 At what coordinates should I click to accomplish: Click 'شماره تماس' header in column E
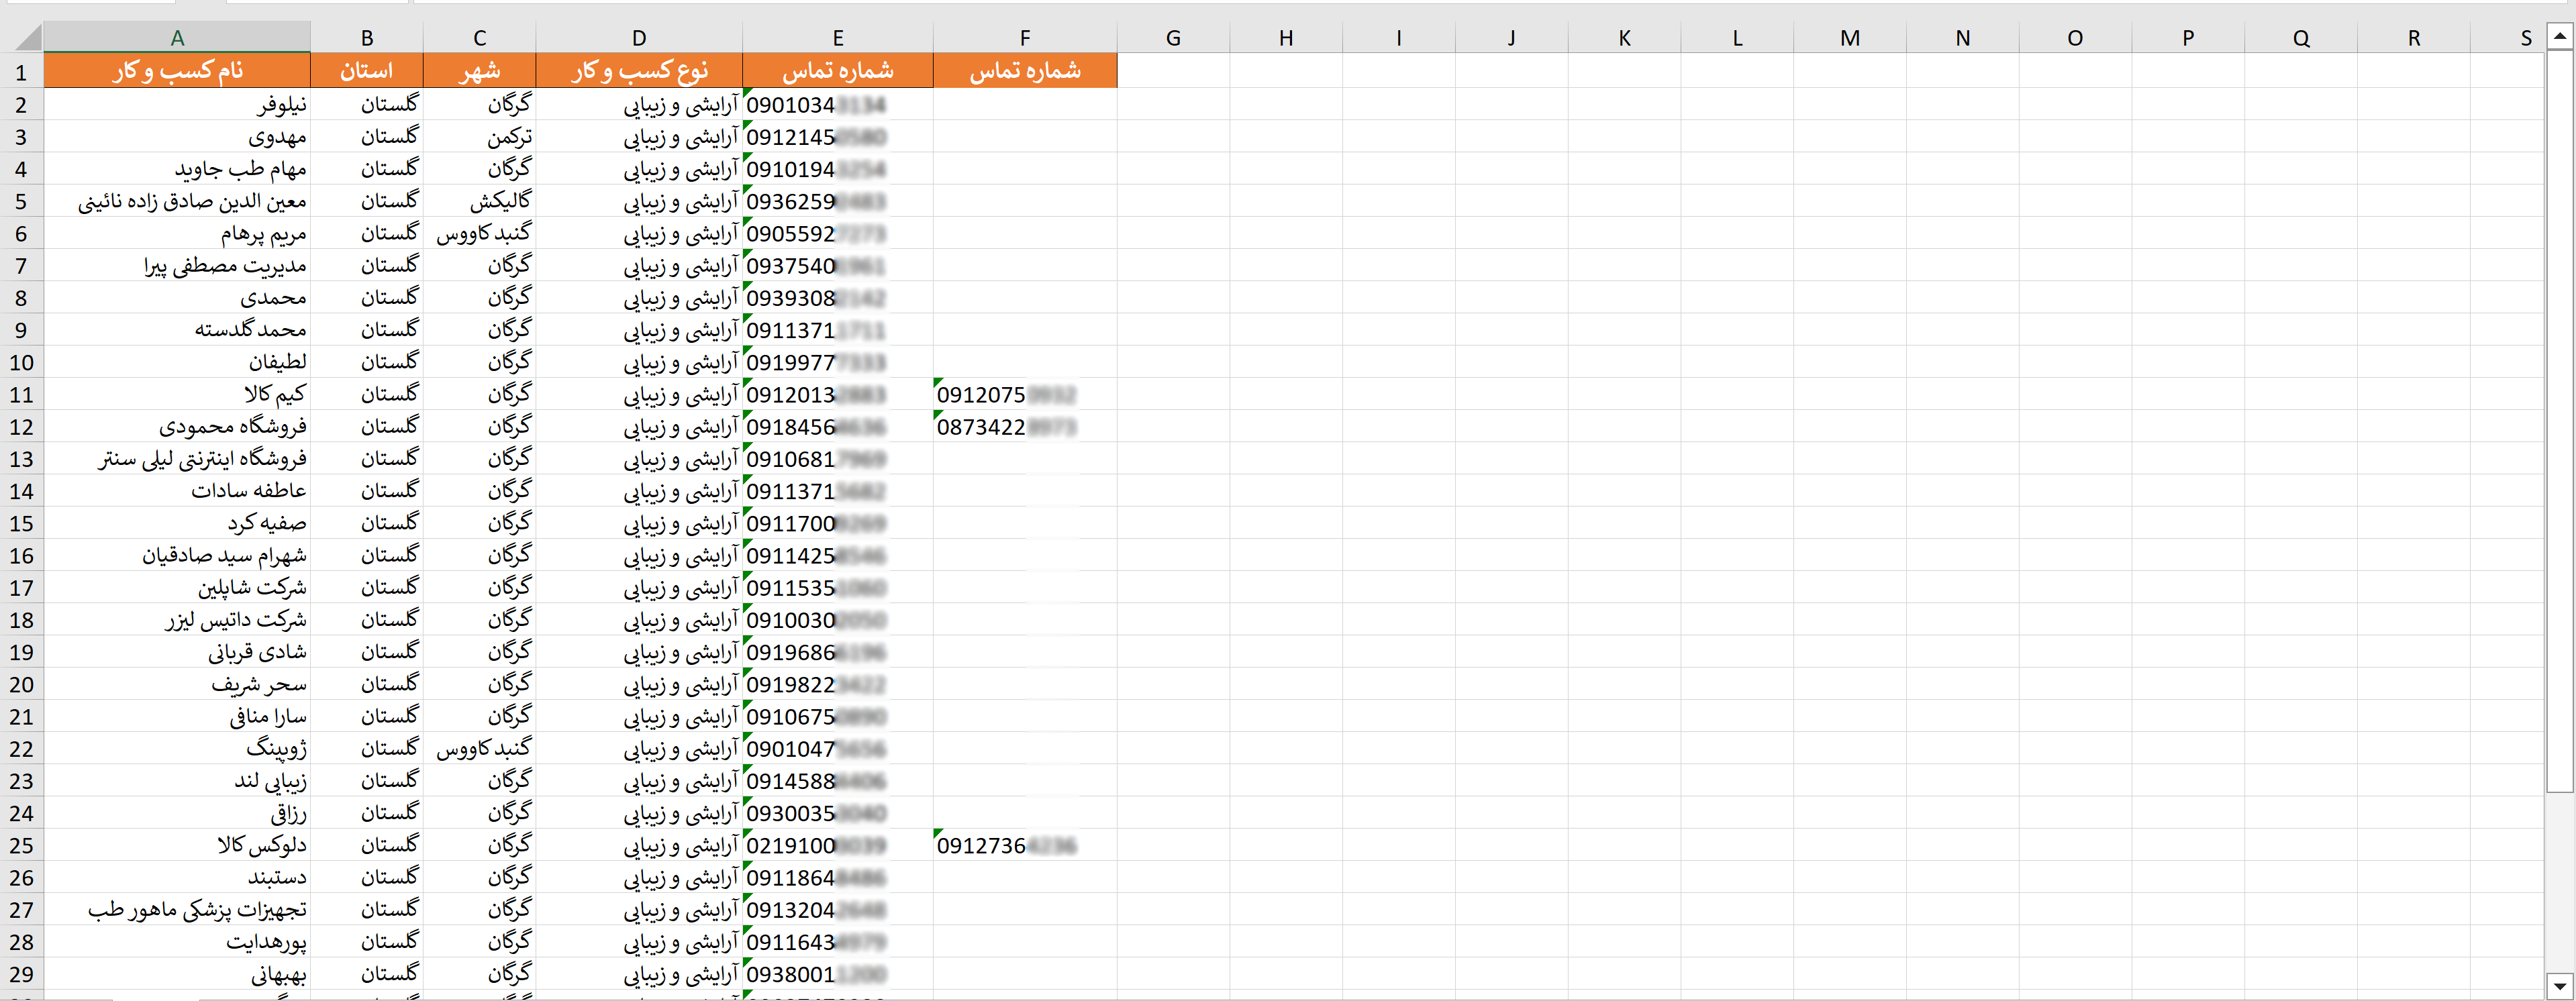[838, 71]
